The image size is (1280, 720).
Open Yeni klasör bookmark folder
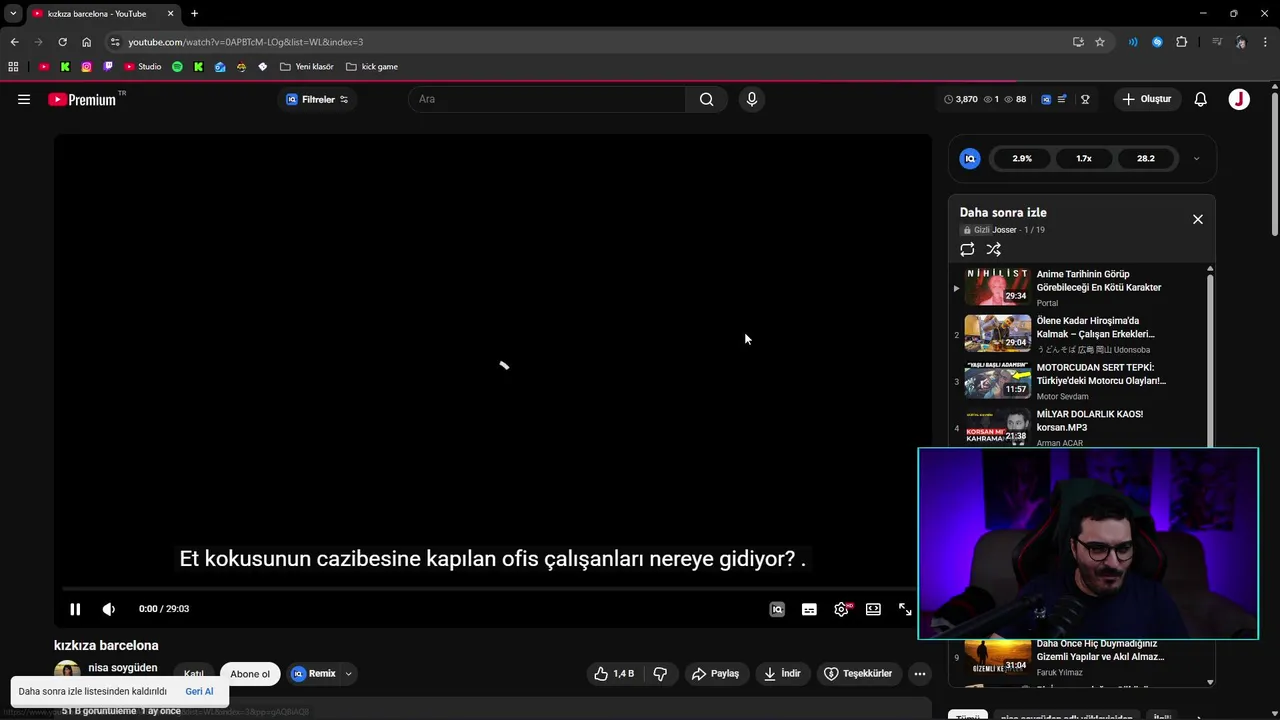(307, 67)
